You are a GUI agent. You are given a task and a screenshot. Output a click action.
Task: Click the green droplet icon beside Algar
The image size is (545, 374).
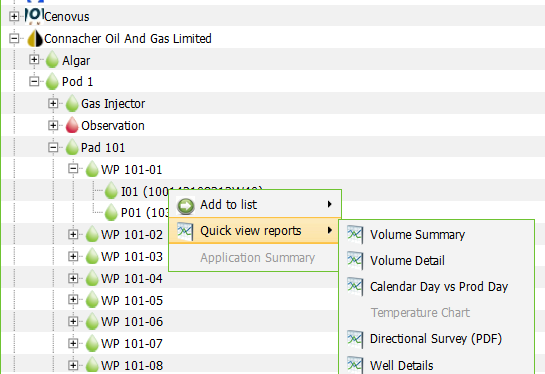tap(52, 59)
